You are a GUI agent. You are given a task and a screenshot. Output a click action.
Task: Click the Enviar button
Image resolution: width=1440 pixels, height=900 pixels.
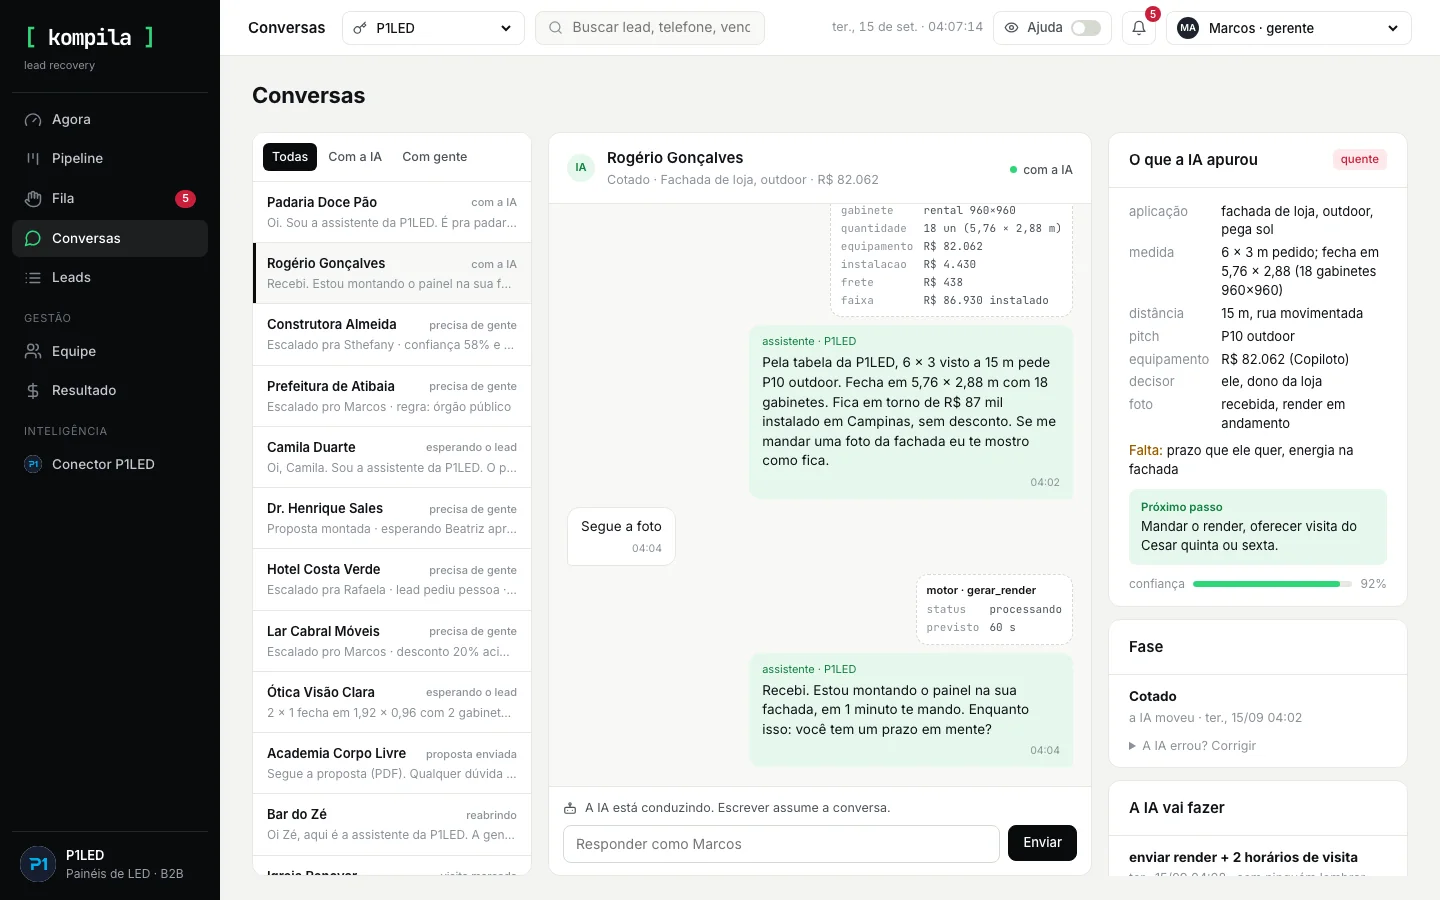coord(1042,843)
